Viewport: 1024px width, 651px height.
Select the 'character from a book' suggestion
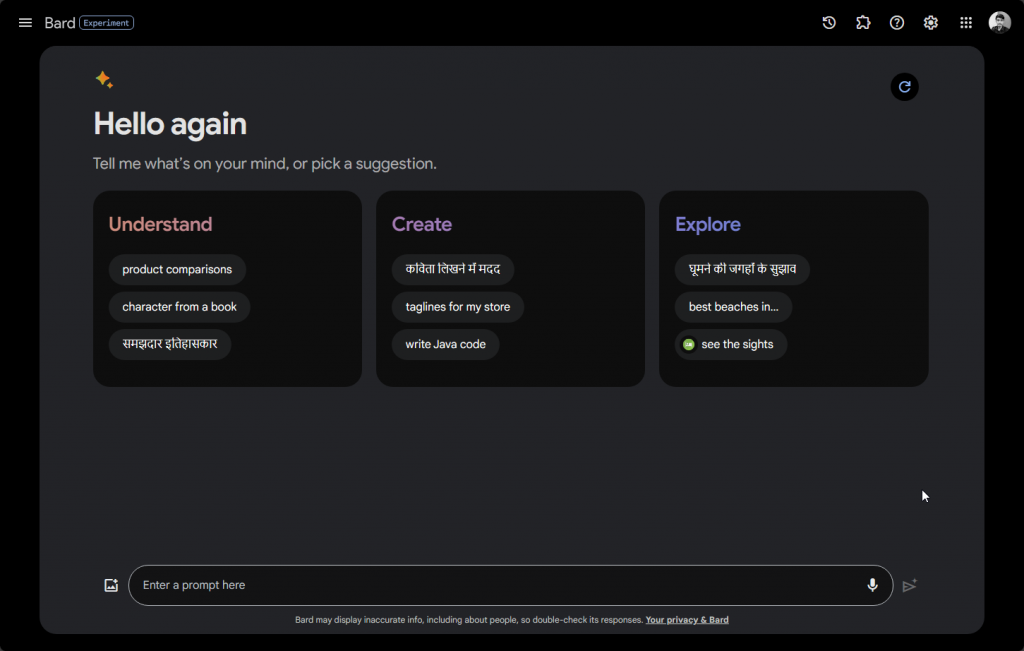coord(179,307)
